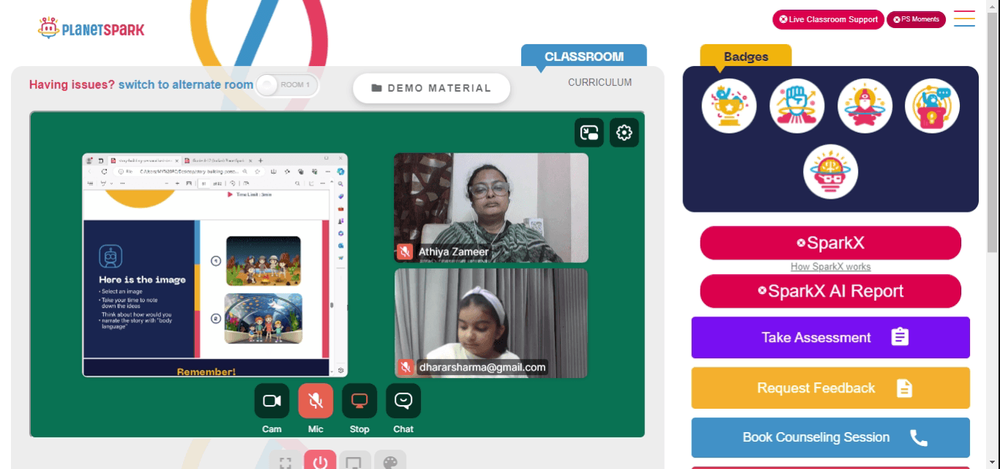
Task: Switch to the CLASSROOM tab
Action: [584, 56]
